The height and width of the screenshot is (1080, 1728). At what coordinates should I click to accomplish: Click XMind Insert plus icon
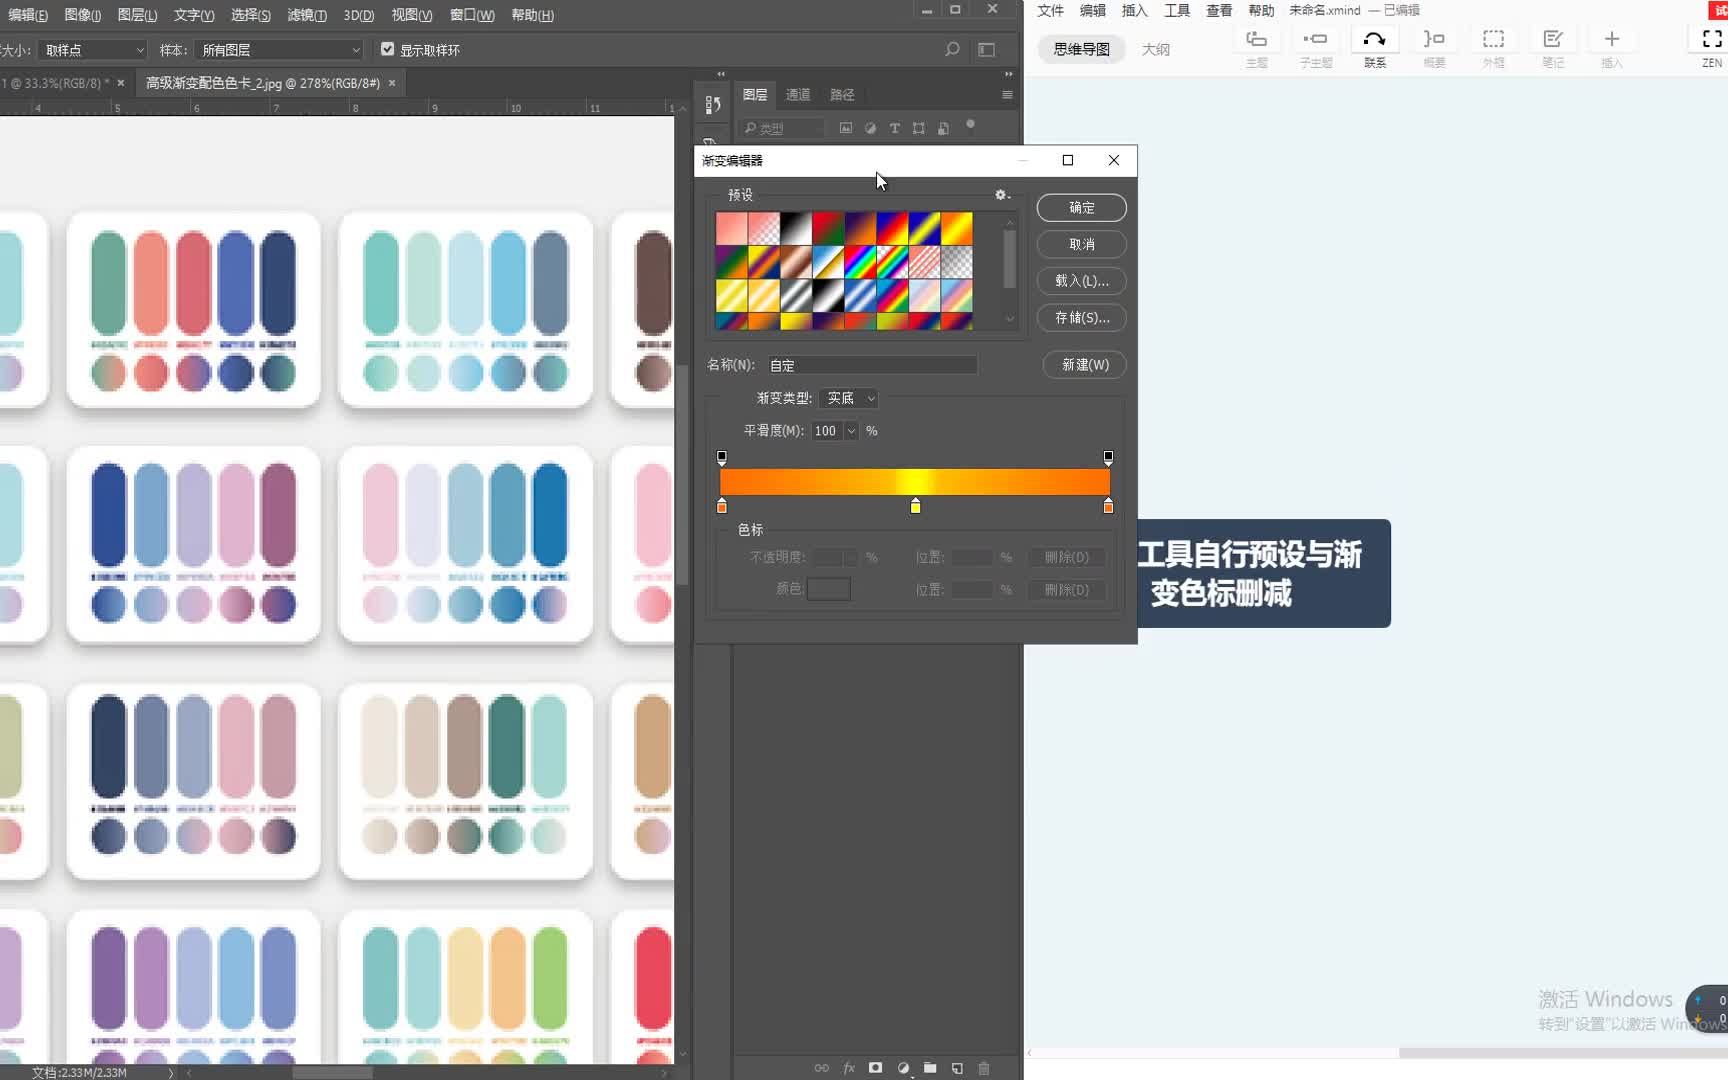1612,47
